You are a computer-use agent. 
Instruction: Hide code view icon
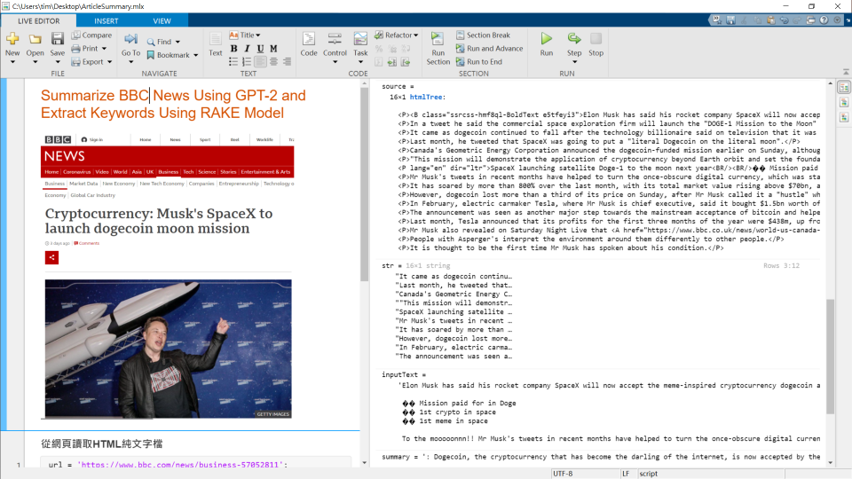coord(844,117)
